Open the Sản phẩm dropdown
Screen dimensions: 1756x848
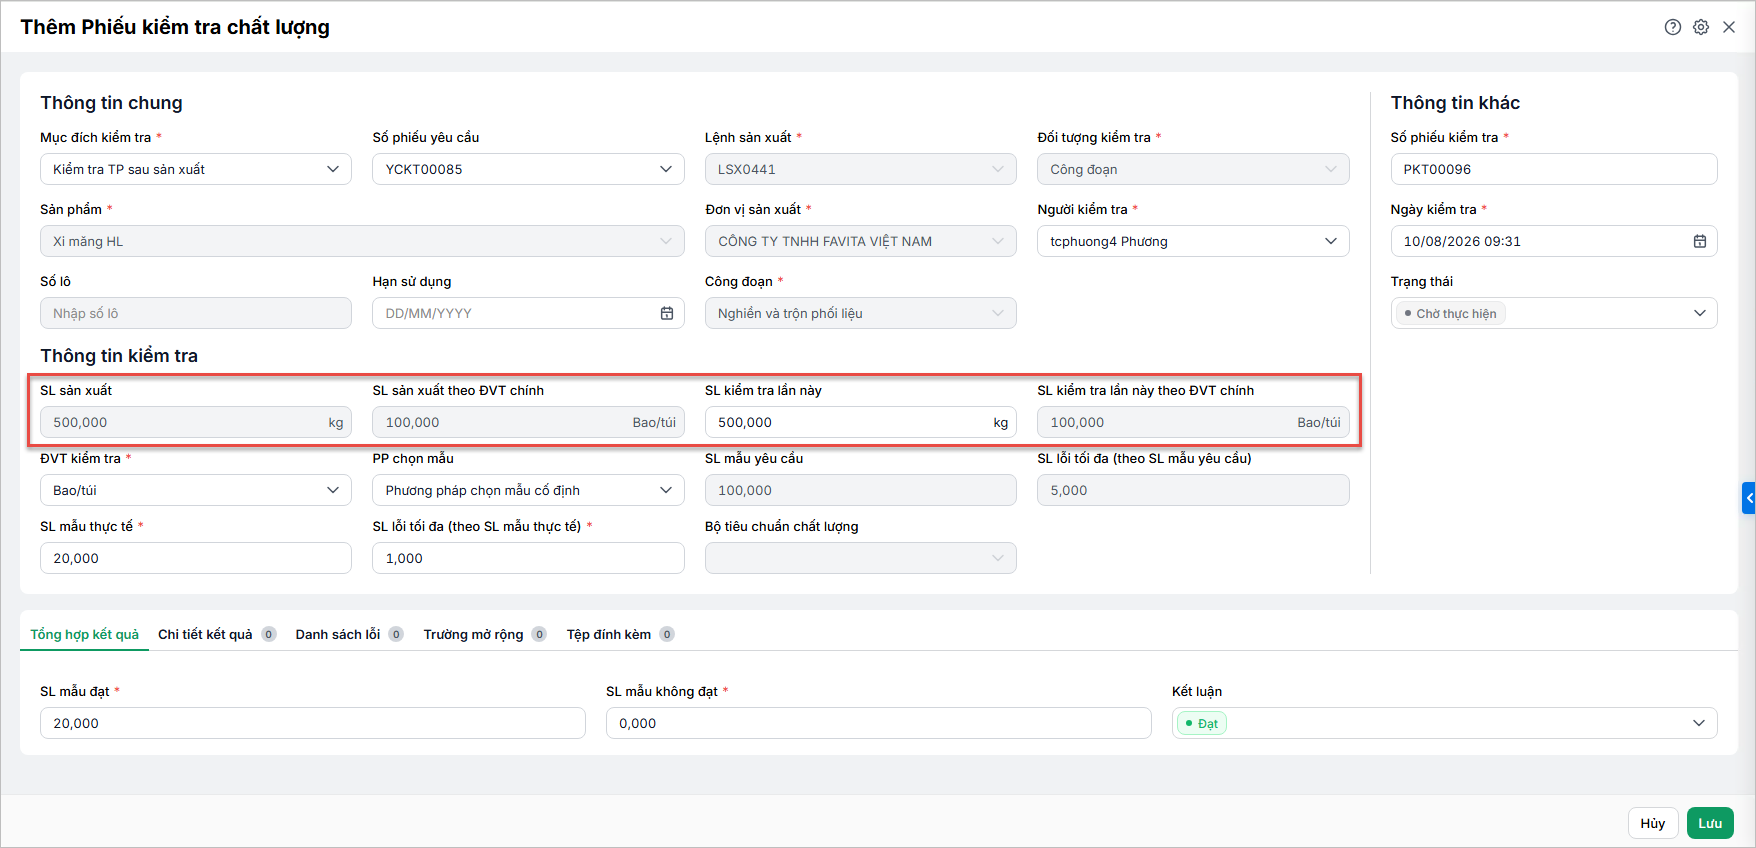[362, 241]
